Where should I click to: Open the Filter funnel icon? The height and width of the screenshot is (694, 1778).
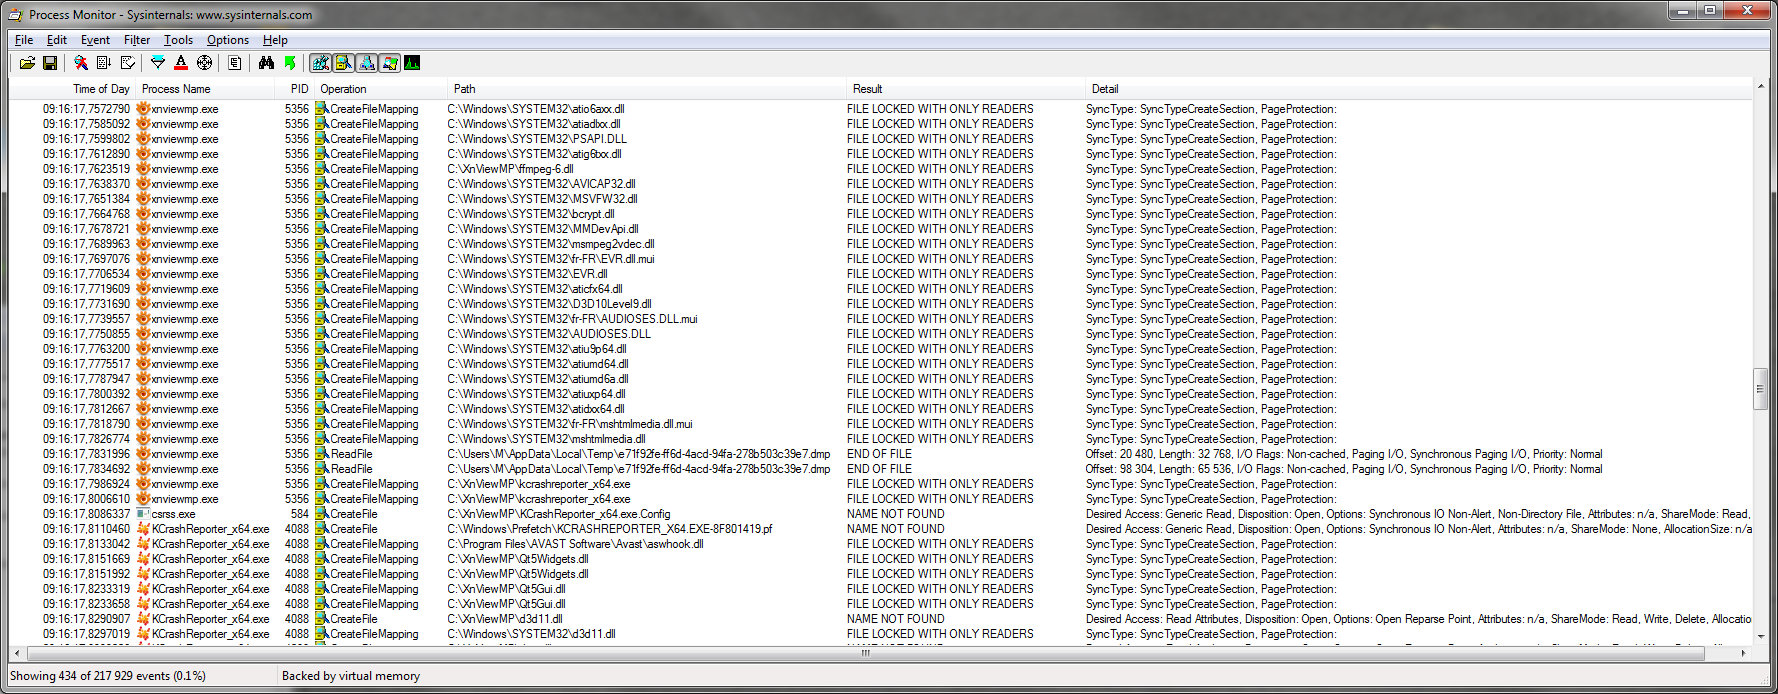coord(158,63)
